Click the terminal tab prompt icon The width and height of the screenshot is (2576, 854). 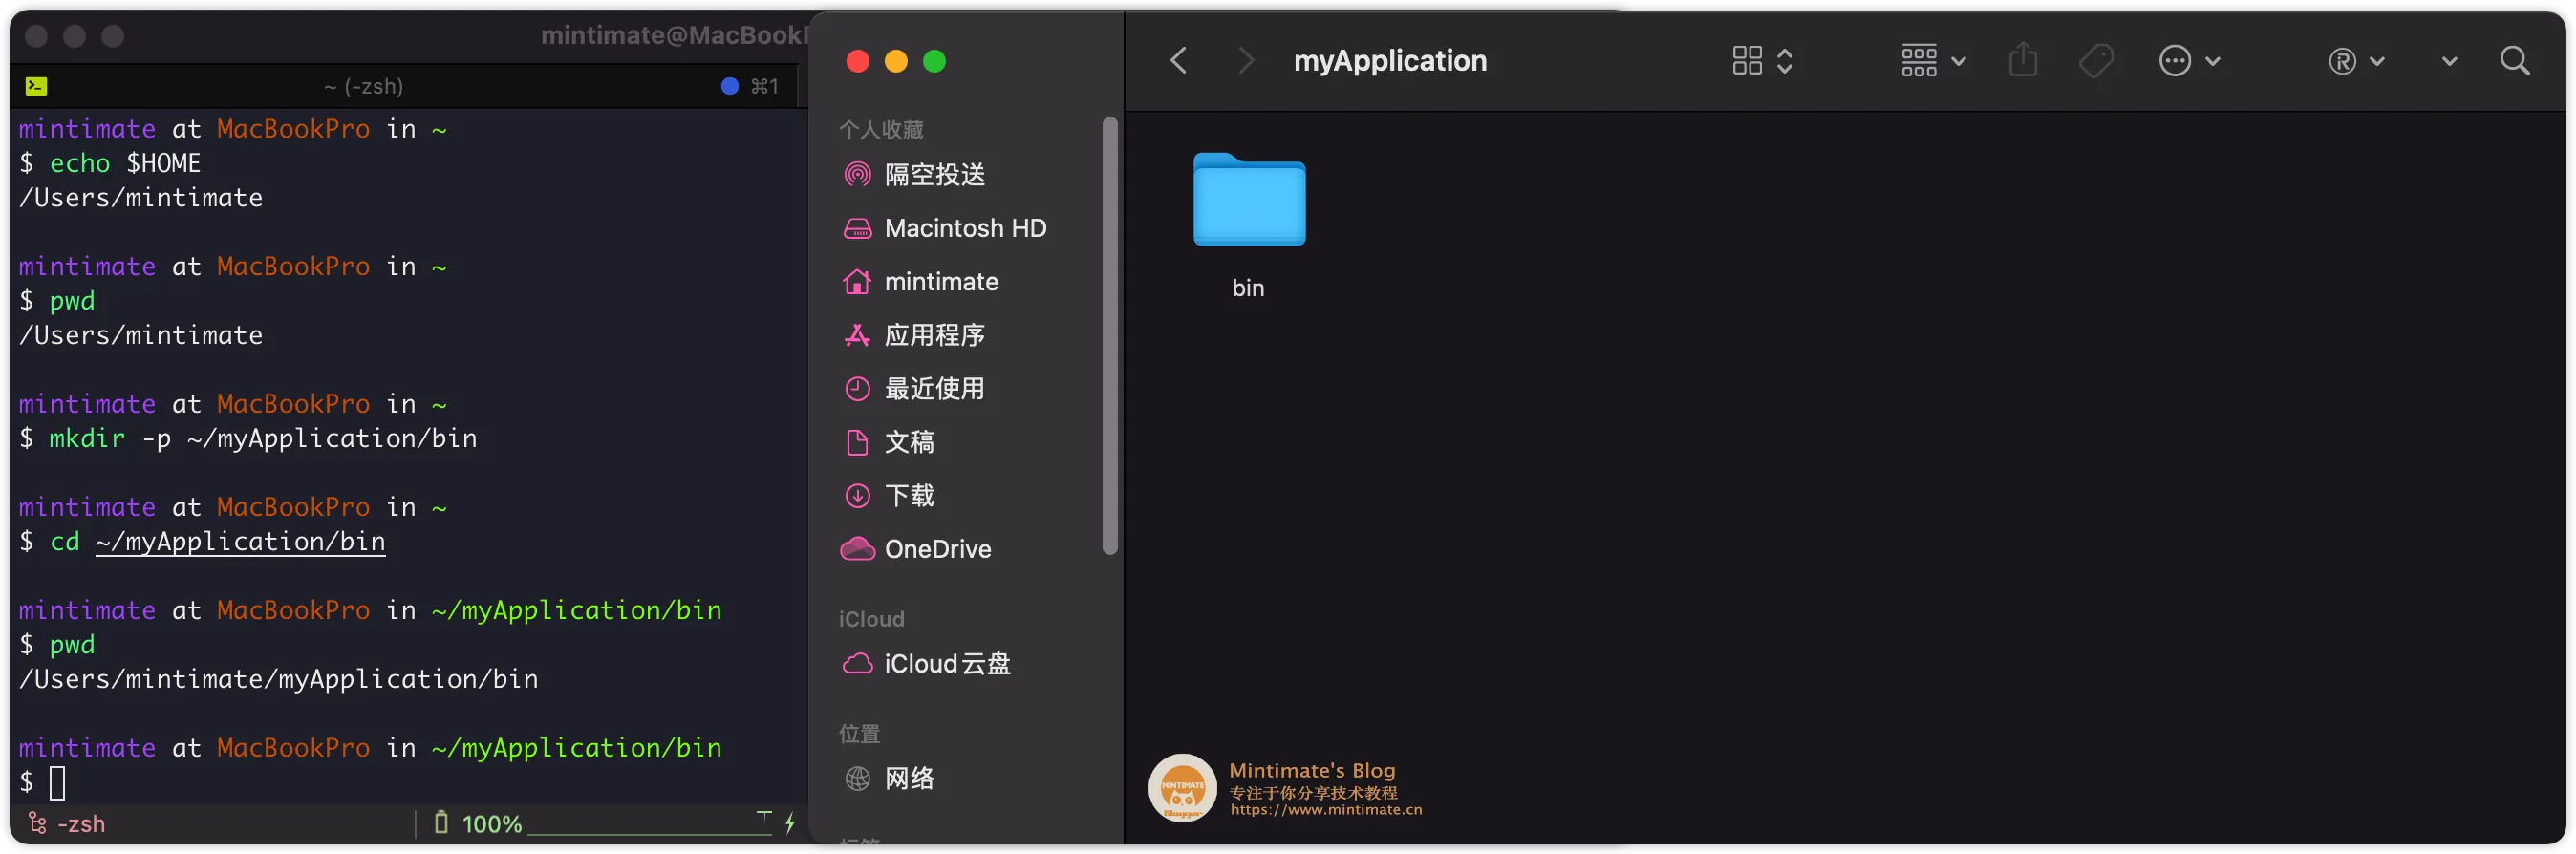(36, 86)
